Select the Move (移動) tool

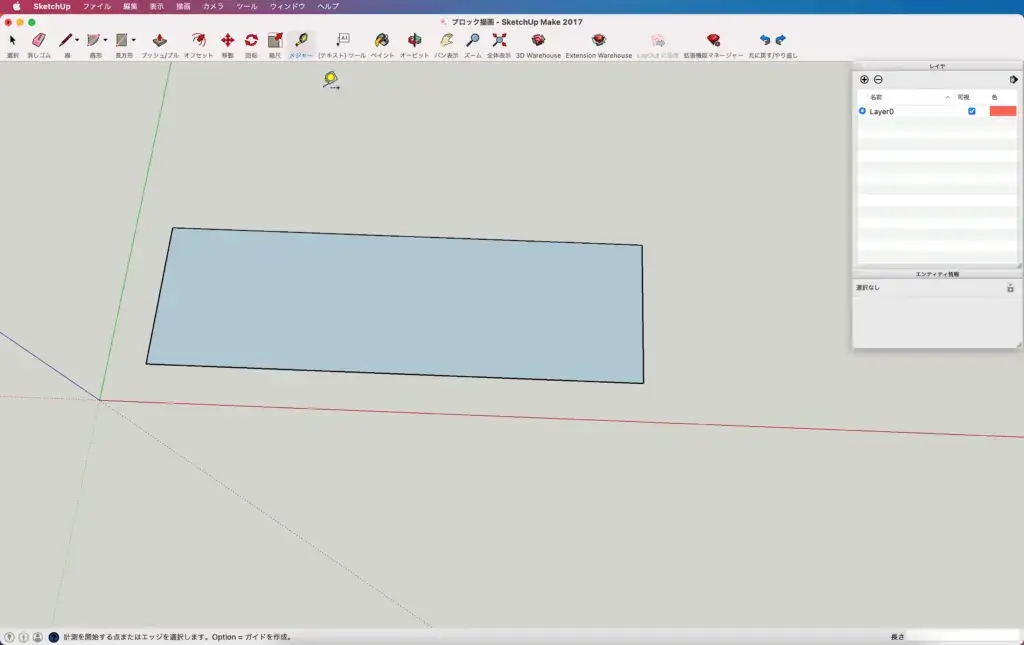point(227,41)
